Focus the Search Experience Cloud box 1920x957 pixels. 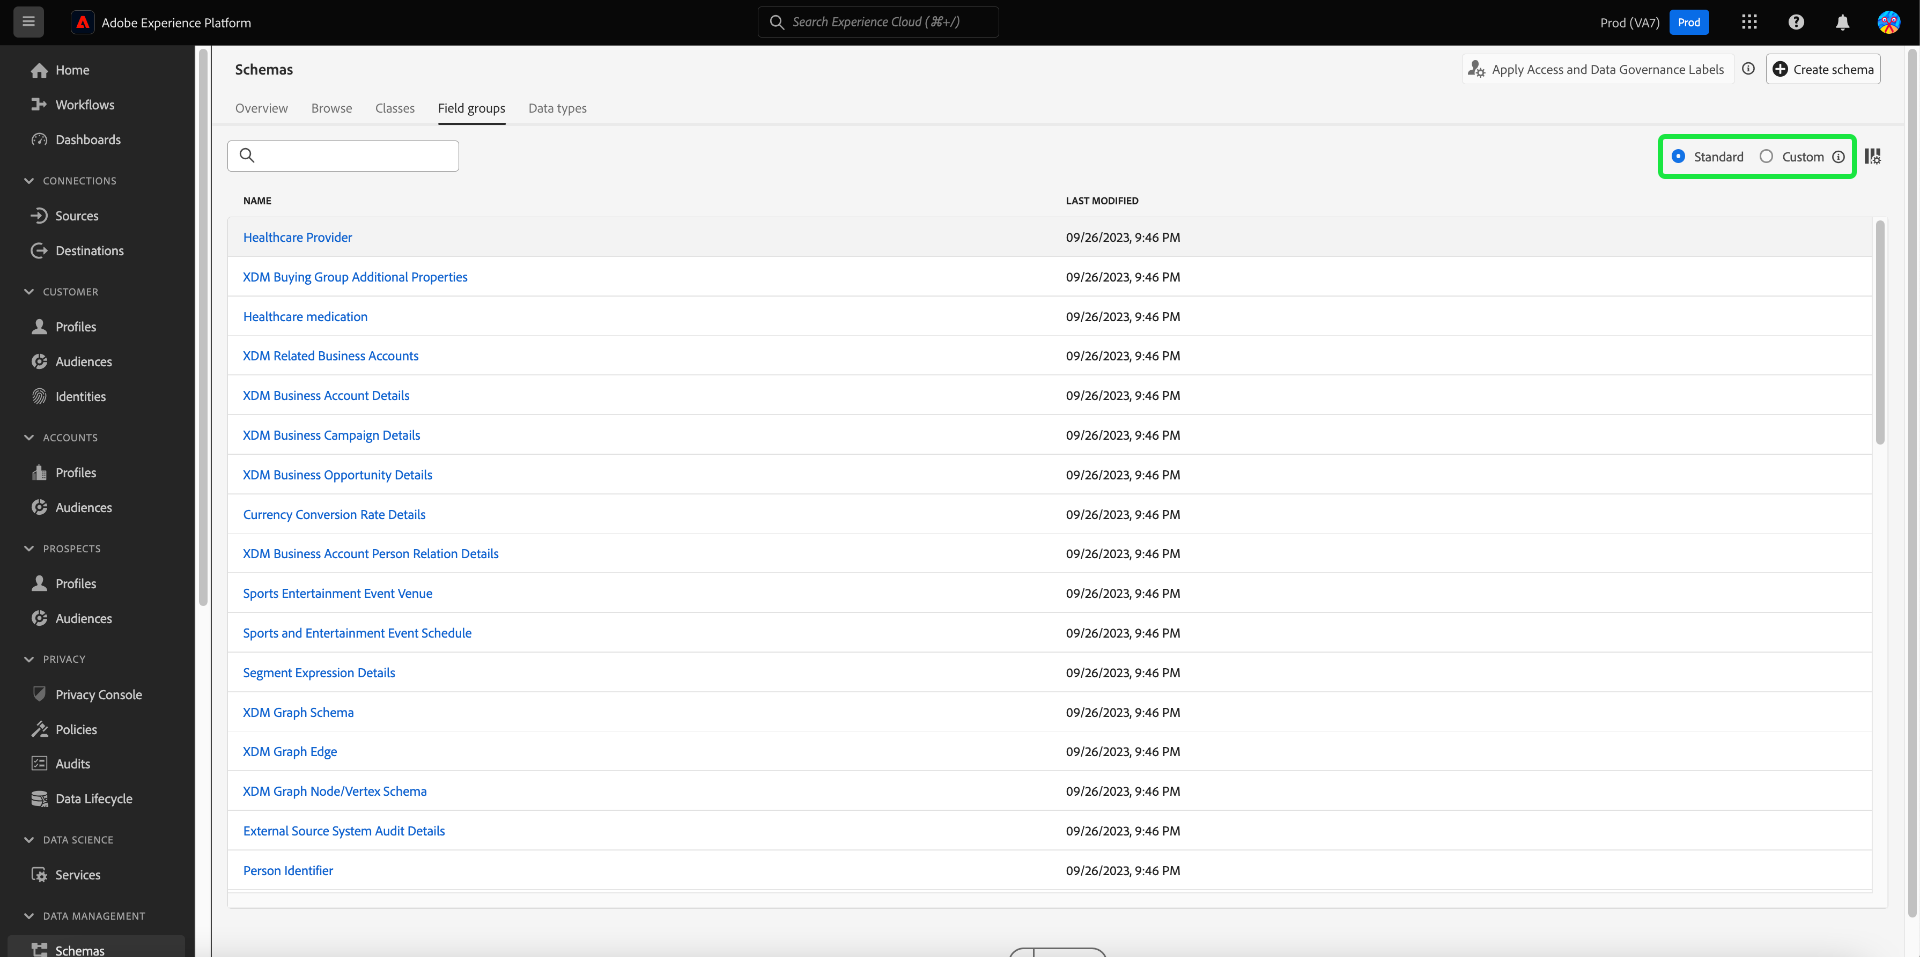(878, 22)
